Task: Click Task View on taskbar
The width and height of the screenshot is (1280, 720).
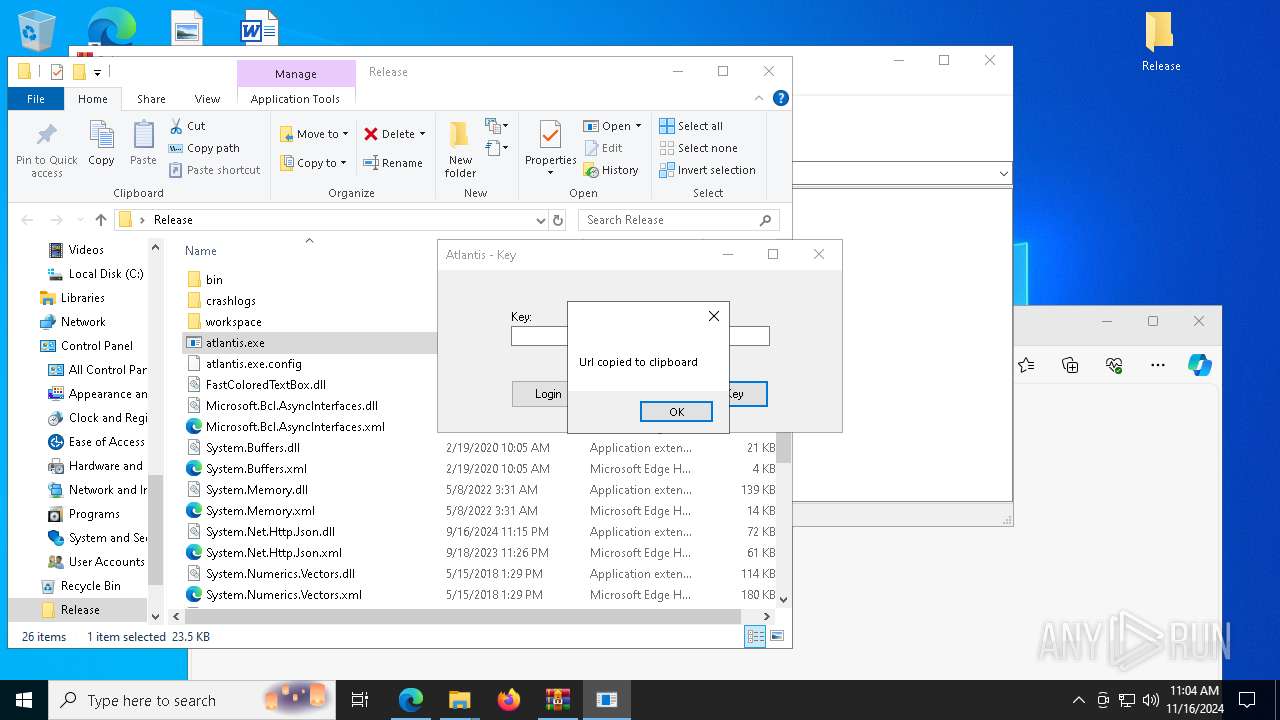Action: [360, 700]
